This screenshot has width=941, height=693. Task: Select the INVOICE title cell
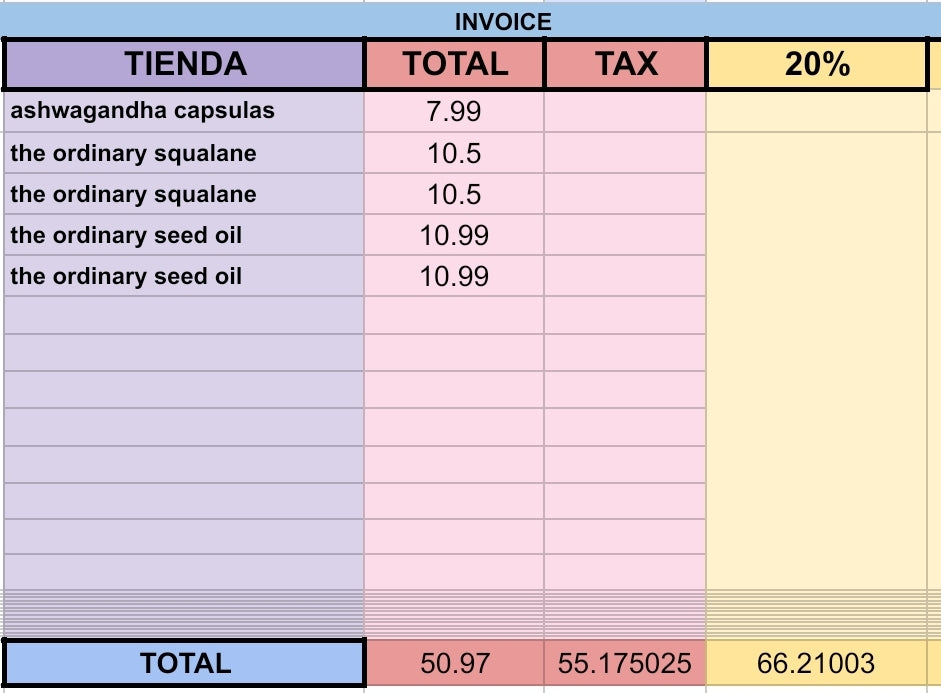(x=503, y=21)
